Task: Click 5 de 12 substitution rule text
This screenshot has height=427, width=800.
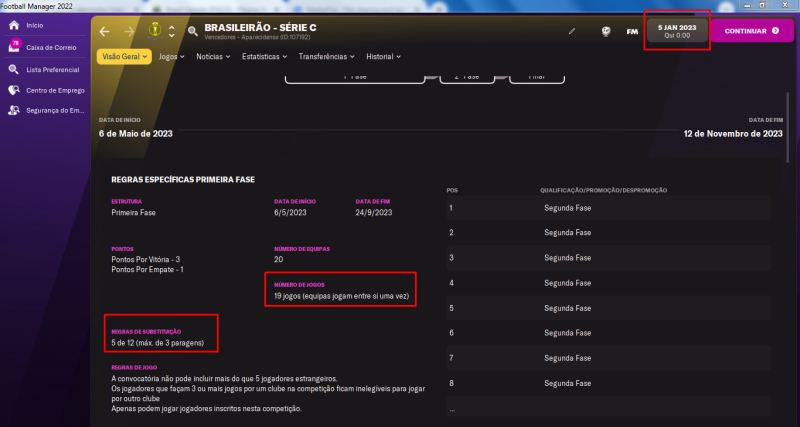Action: (158, 343)
